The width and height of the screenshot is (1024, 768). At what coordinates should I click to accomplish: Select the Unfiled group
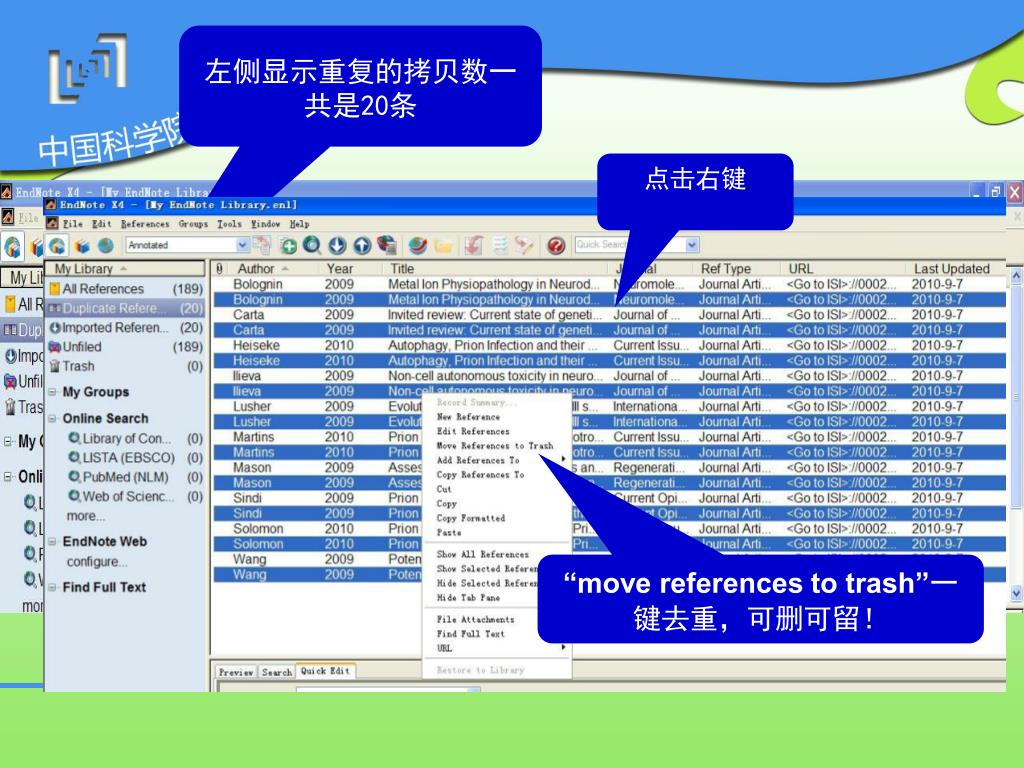pyautogui.click(x=126, y=347)
